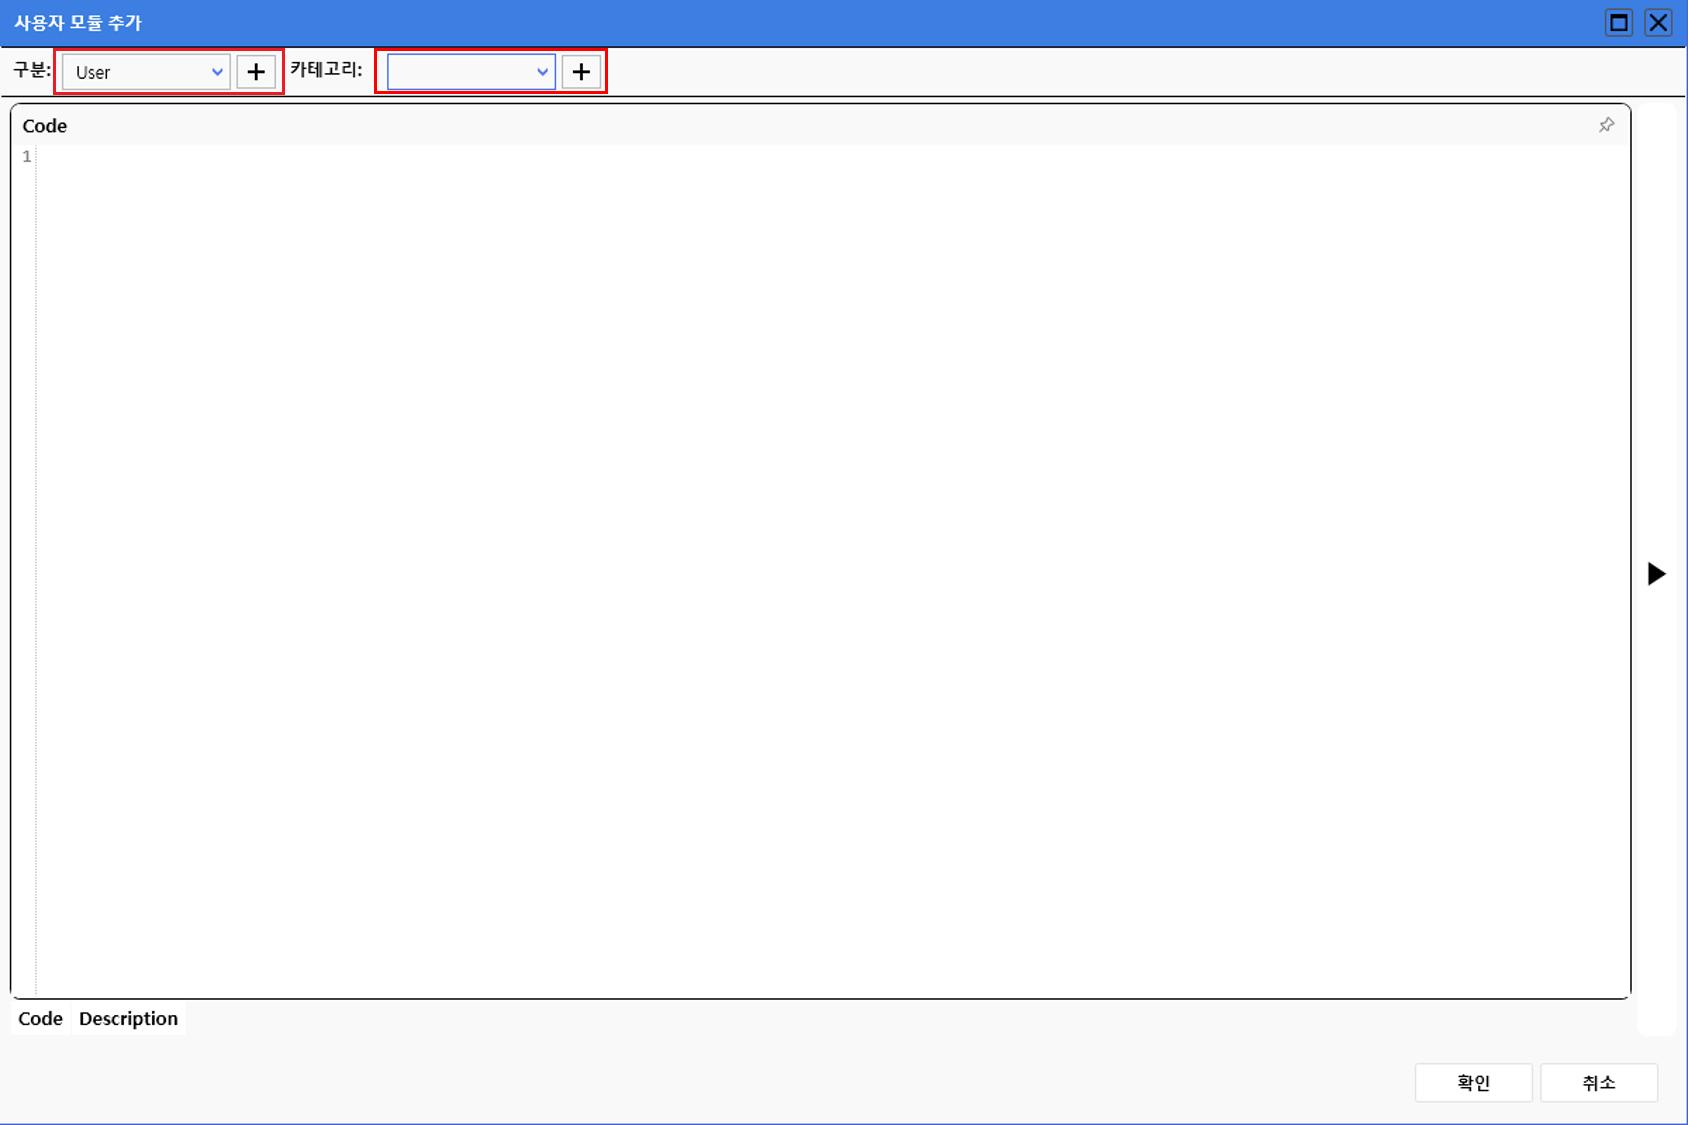Click line number 1 in the editor gutter
1688x1125 pixels.
pyautogui.click(x=26, y=157)
